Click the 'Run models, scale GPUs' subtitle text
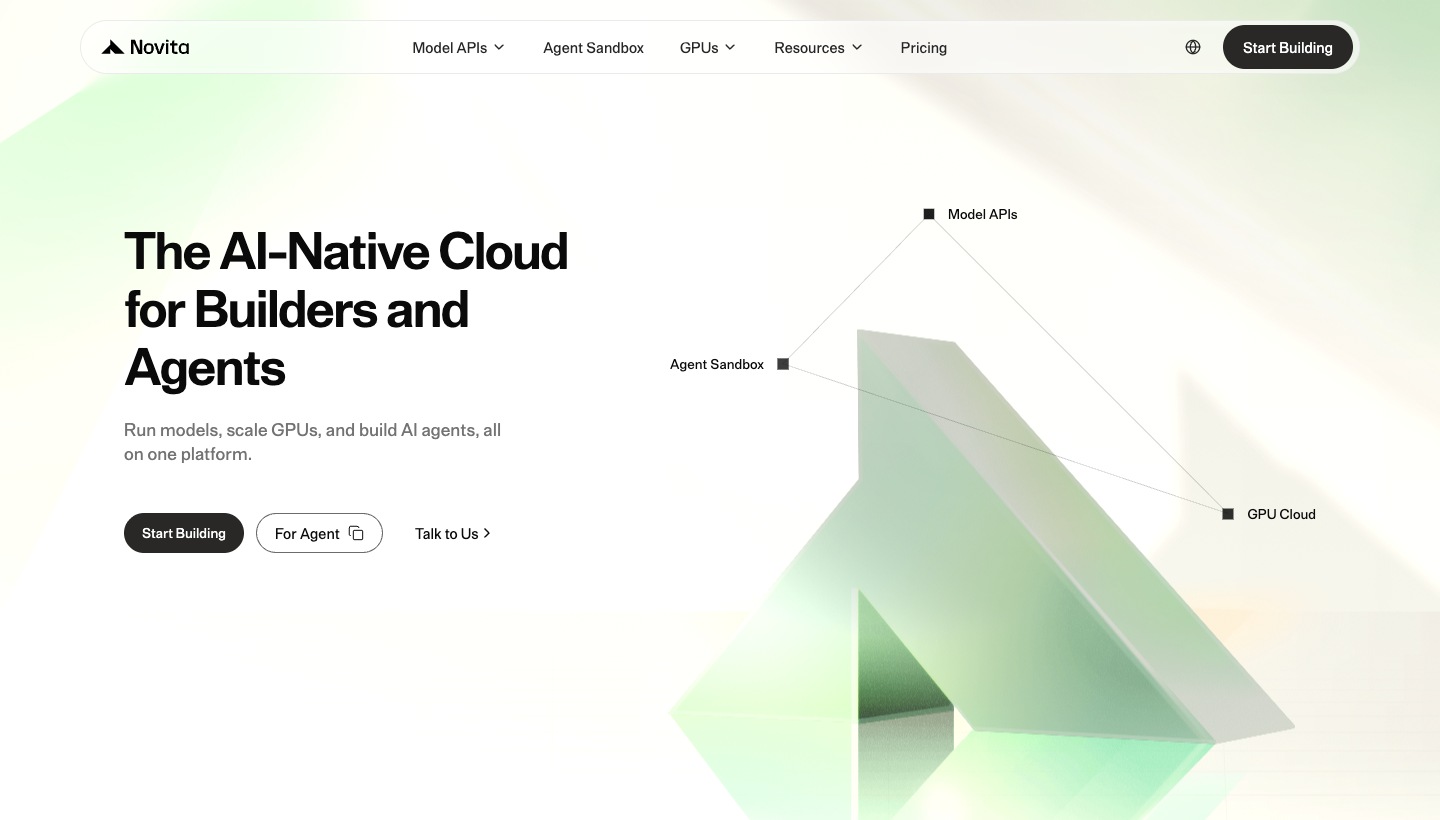Viewport: 1440px width, 820px height. click(312, 442)
